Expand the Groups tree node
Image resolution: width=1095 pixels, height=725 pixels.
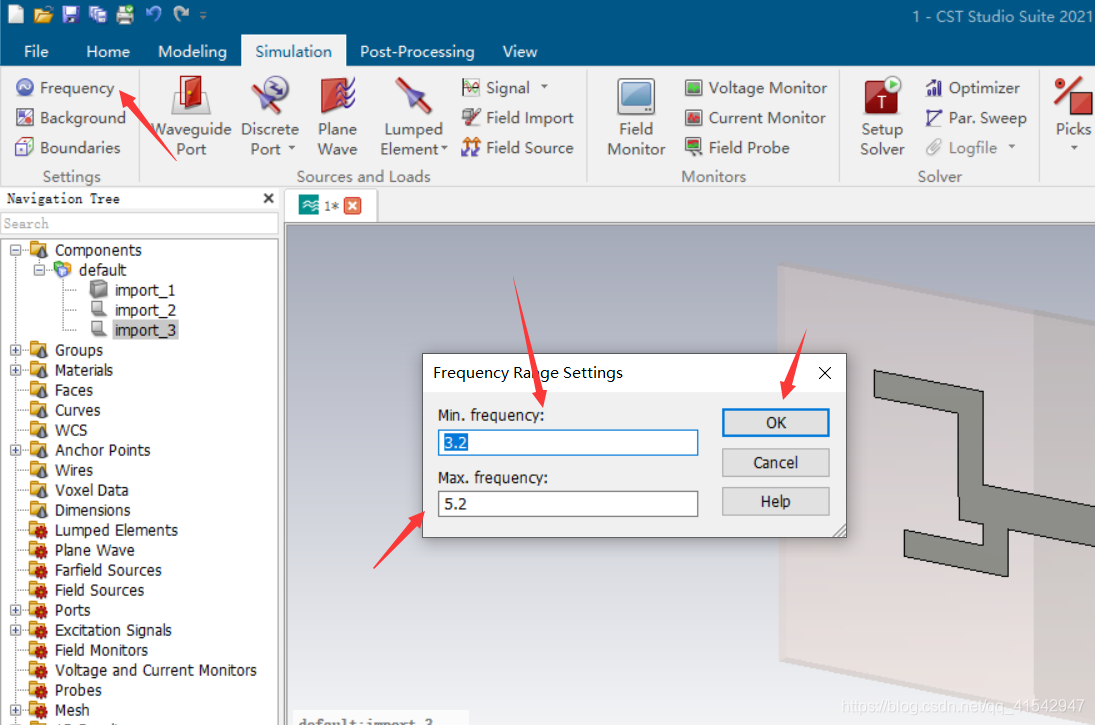15,350
